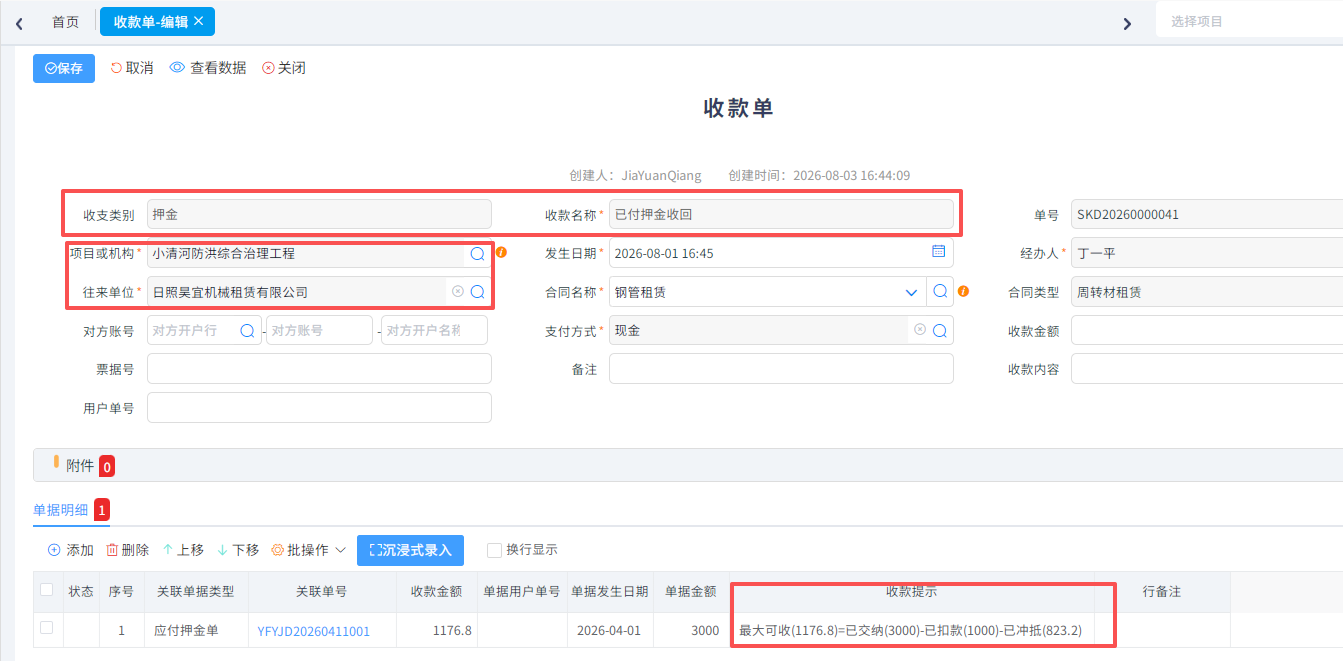Click the 收支类别 押金 field

(x=319, y=215)
